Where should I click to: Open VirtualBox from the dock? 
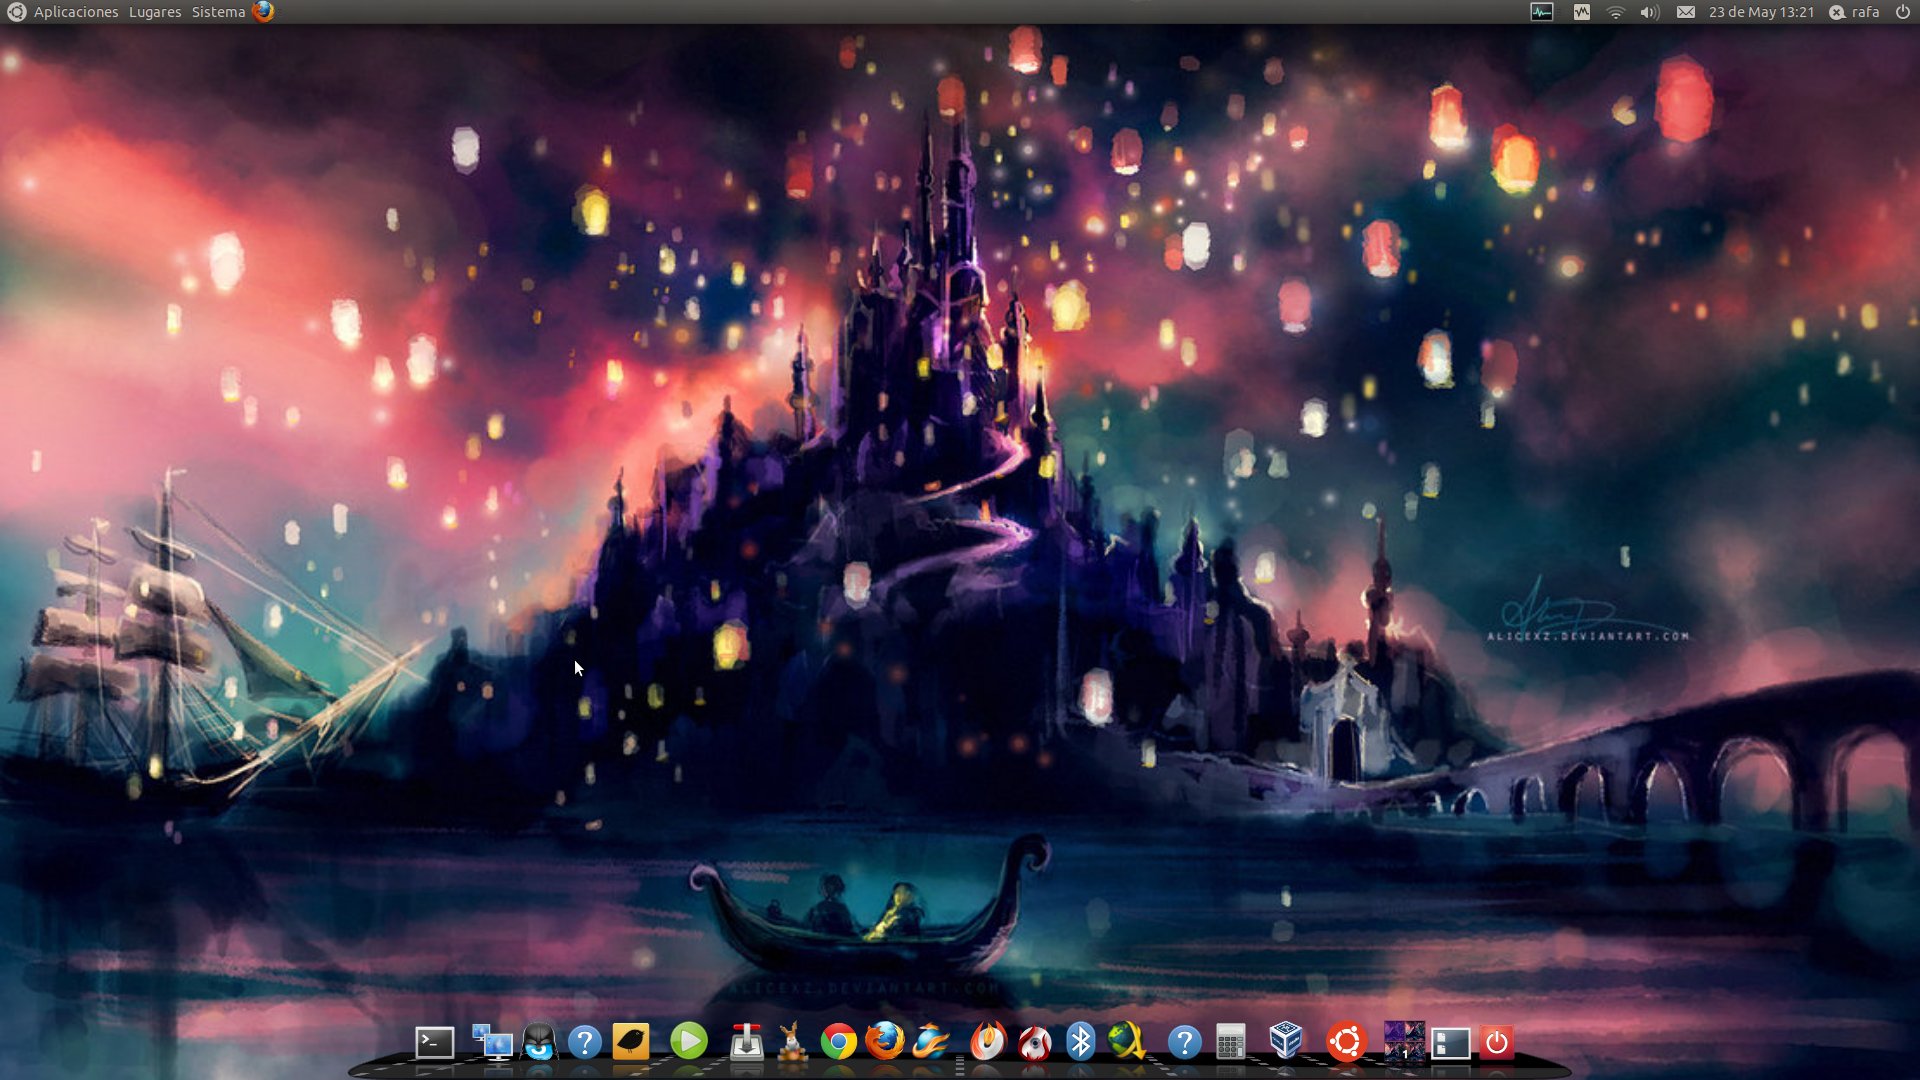[x=1285, y=1041]
